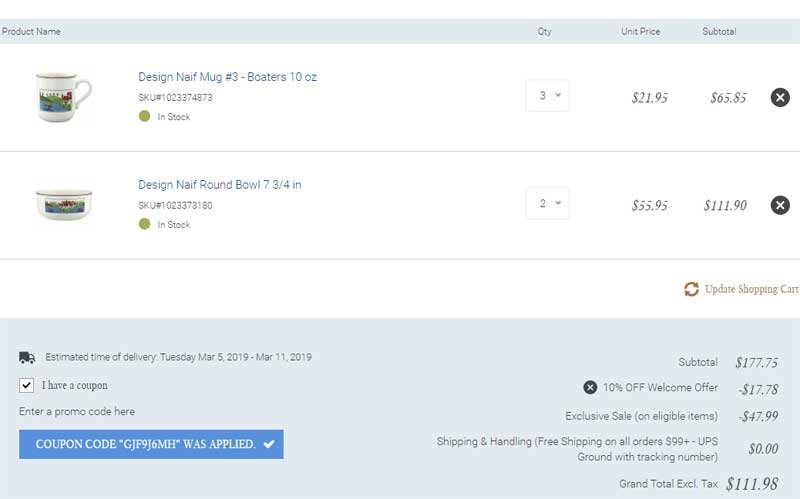Screen dimensions: 800x499
Task: Remove the 10% OFF Welcome Offer discount
Action: click(x=590, y=387)
